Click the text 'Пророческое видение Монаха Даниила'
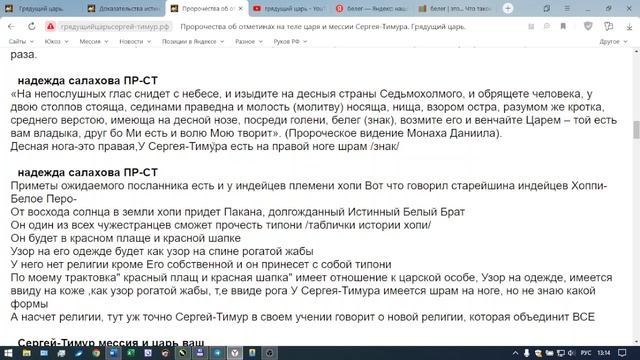This screenshot has height=360, width=640. (x=392, y=133)
